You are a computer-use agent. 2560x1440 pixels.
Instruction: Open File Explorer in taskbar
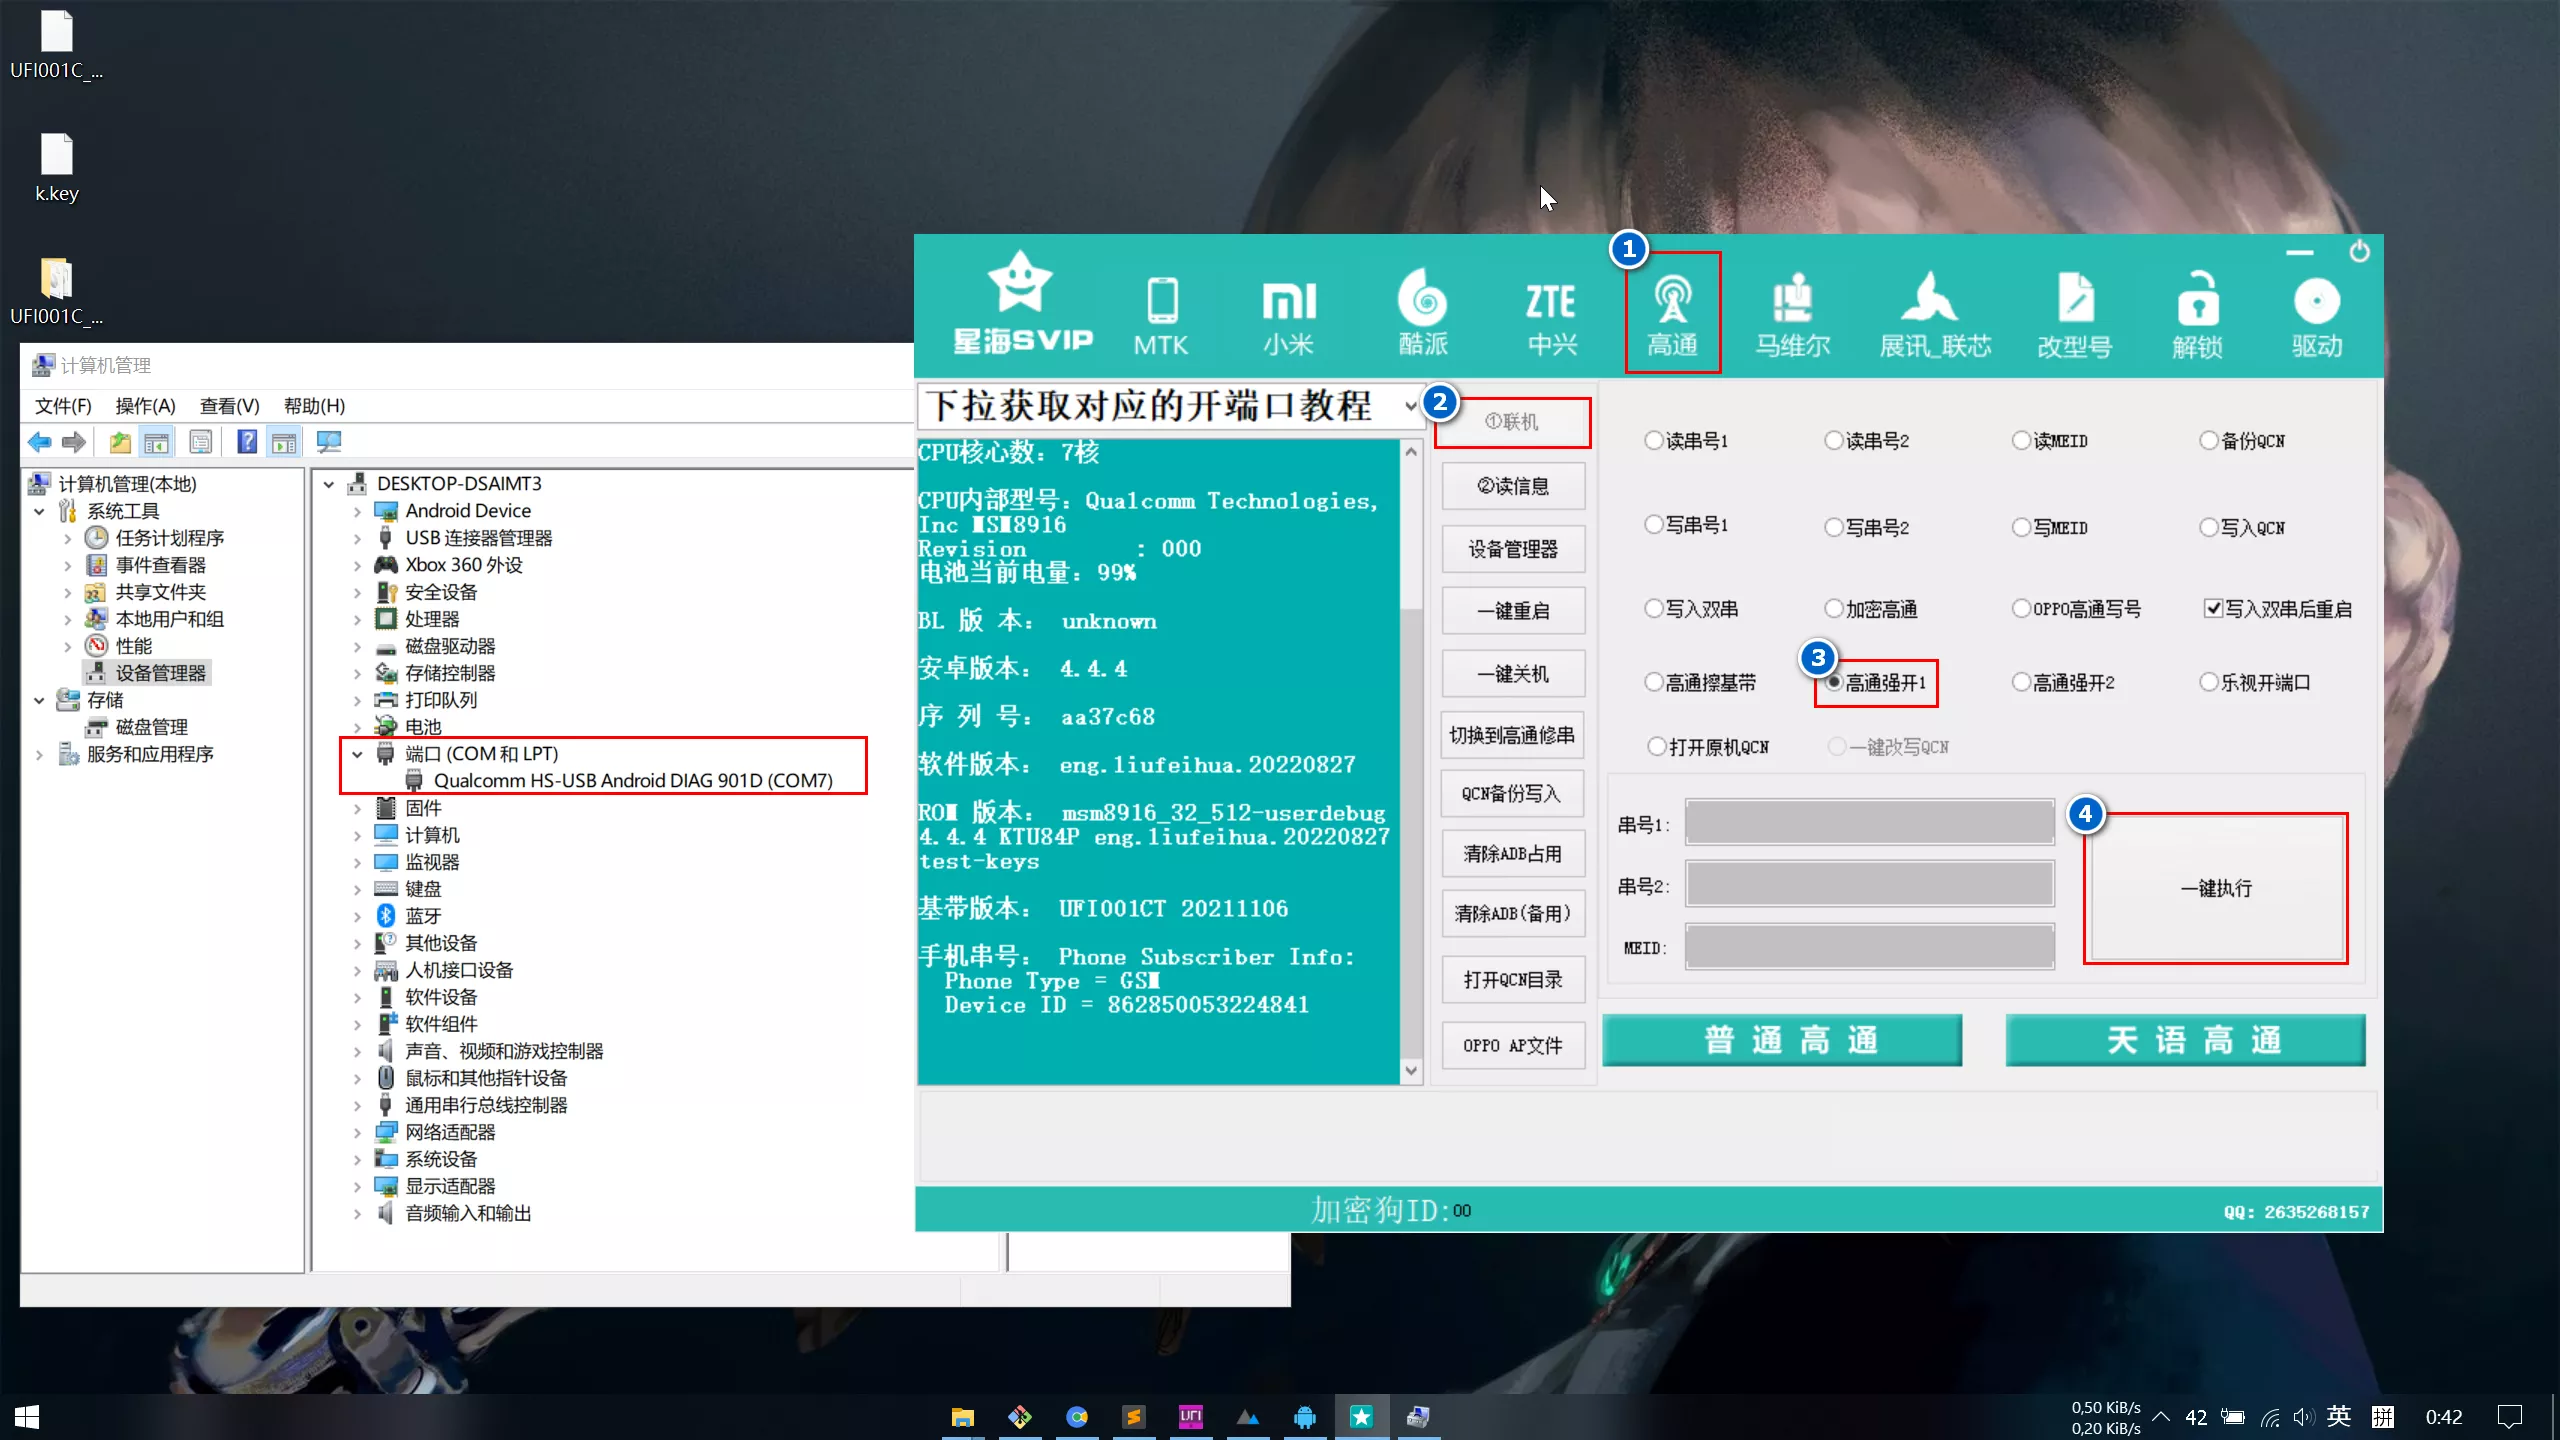point(963,1416)
